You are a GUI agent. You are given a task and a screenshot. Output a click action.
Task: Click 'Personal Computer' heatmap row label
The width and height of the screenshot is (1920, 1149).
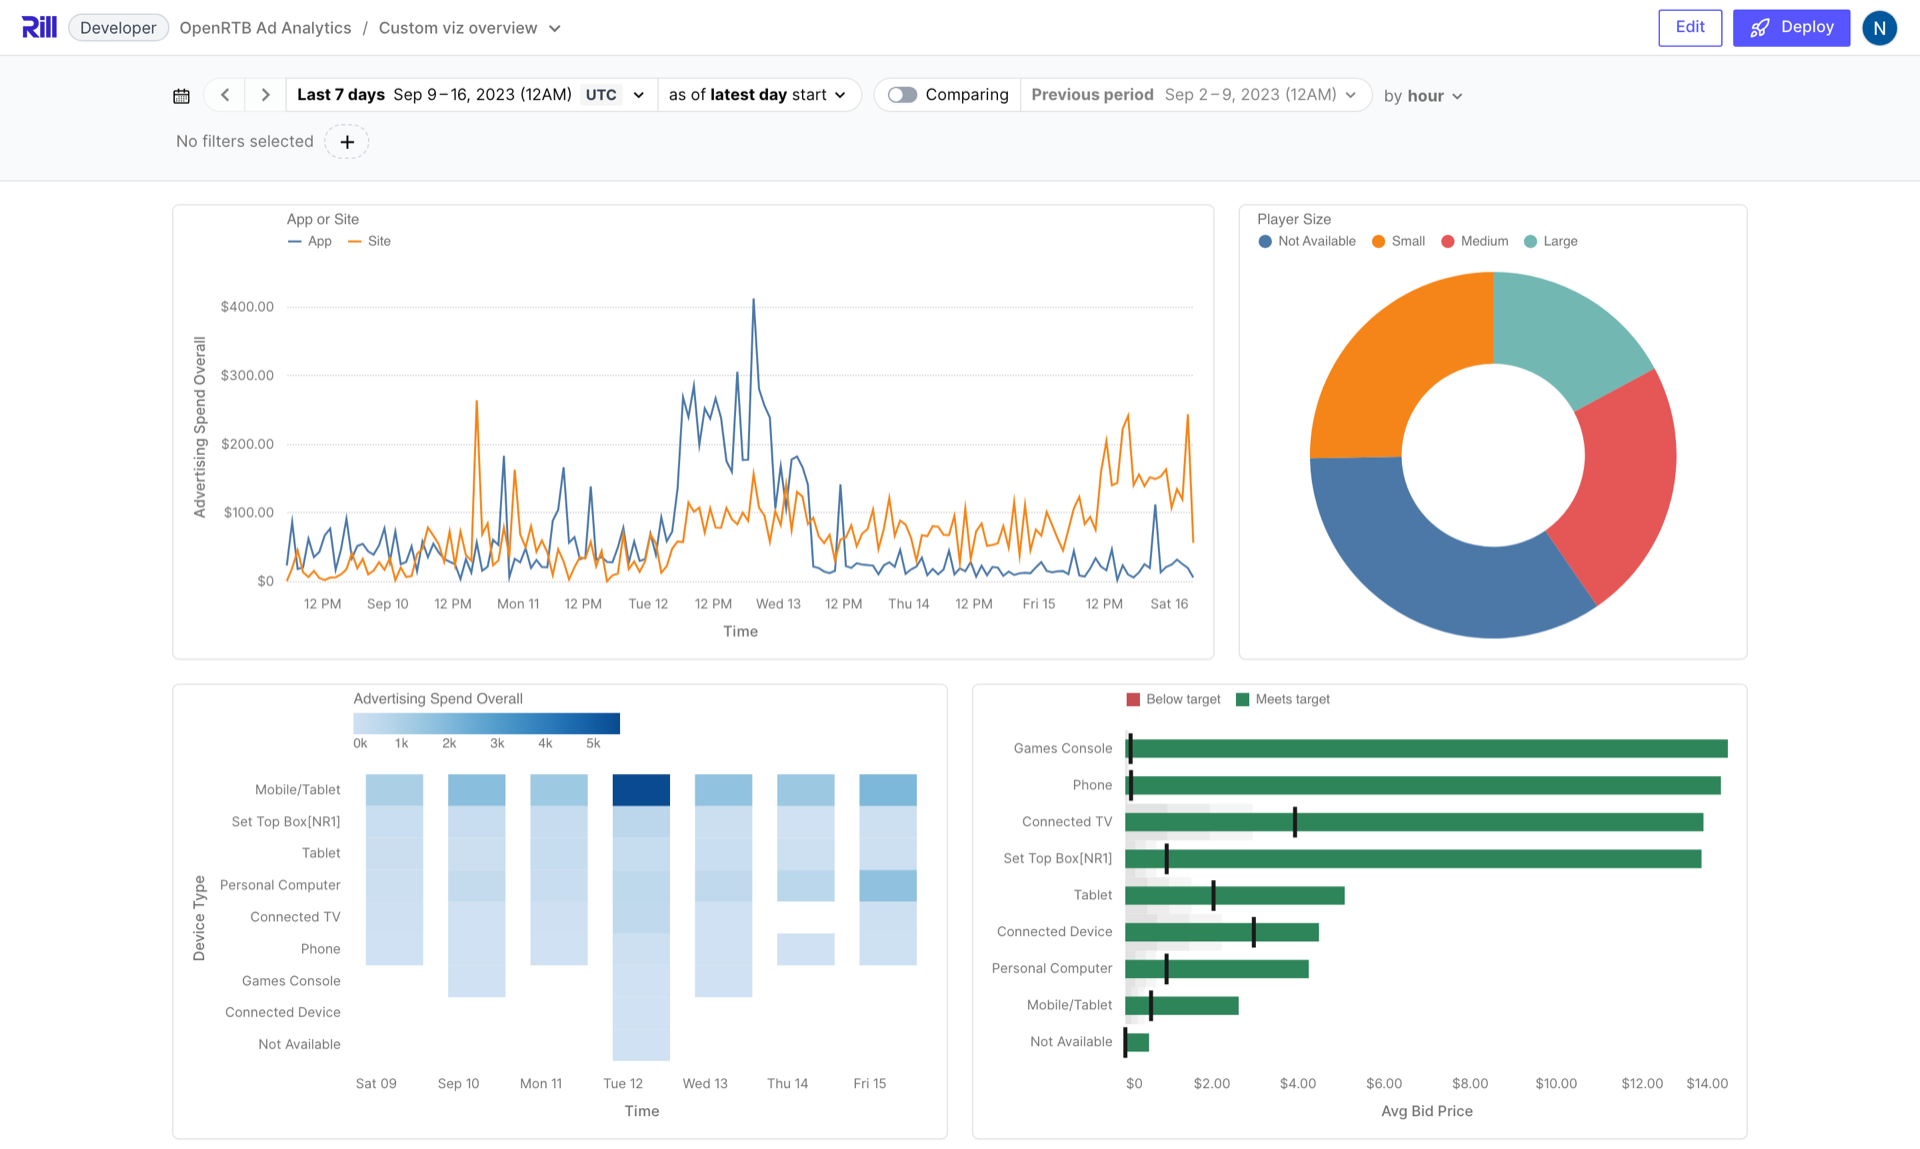pos(280,886)
